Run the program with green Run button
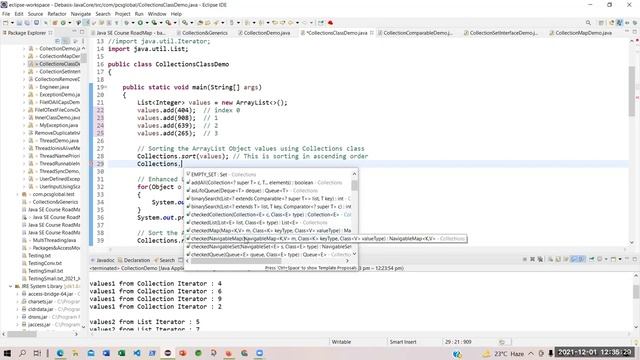 [140, 23]
